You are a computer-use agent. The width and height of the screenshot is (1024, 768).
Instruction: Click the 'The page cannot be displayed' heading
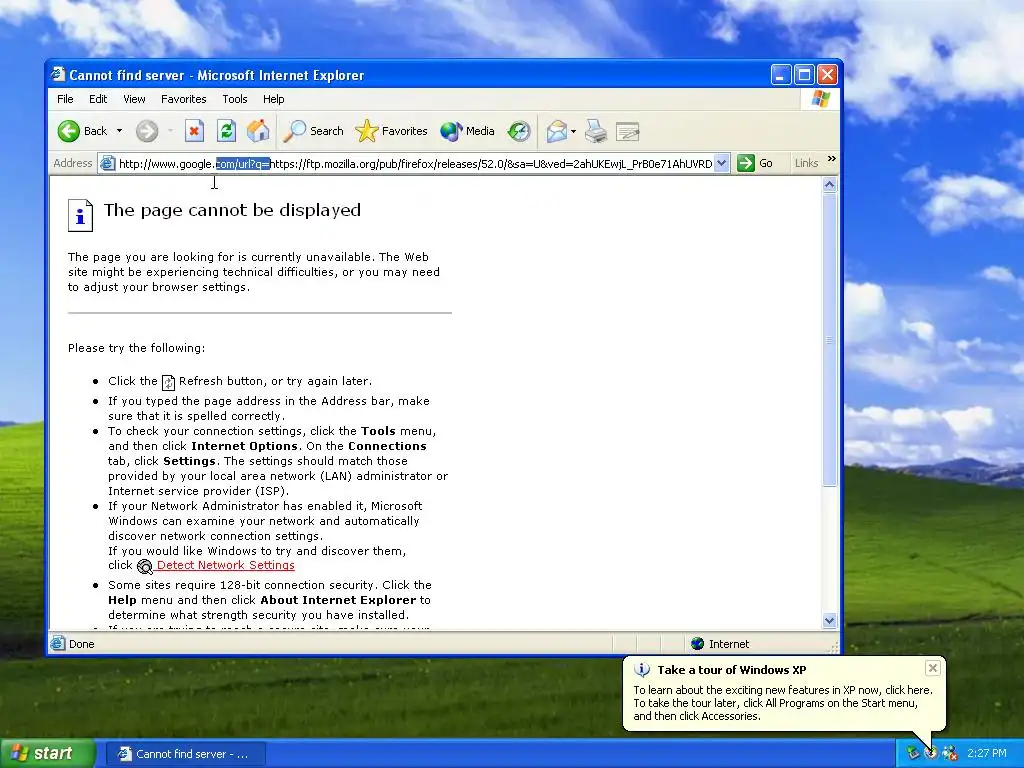click(232, 210)
